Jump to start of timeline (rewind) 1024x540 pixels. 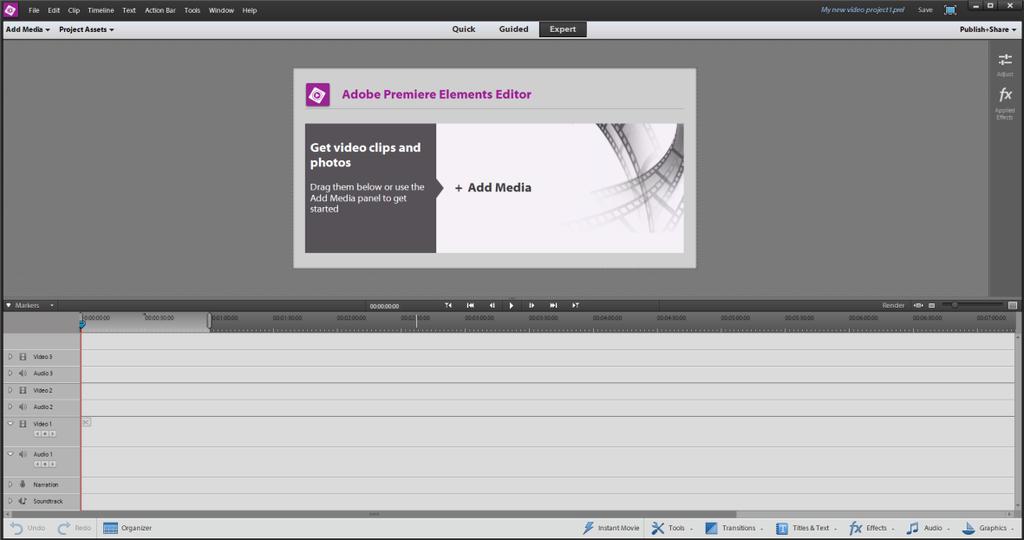pos(470,305)
